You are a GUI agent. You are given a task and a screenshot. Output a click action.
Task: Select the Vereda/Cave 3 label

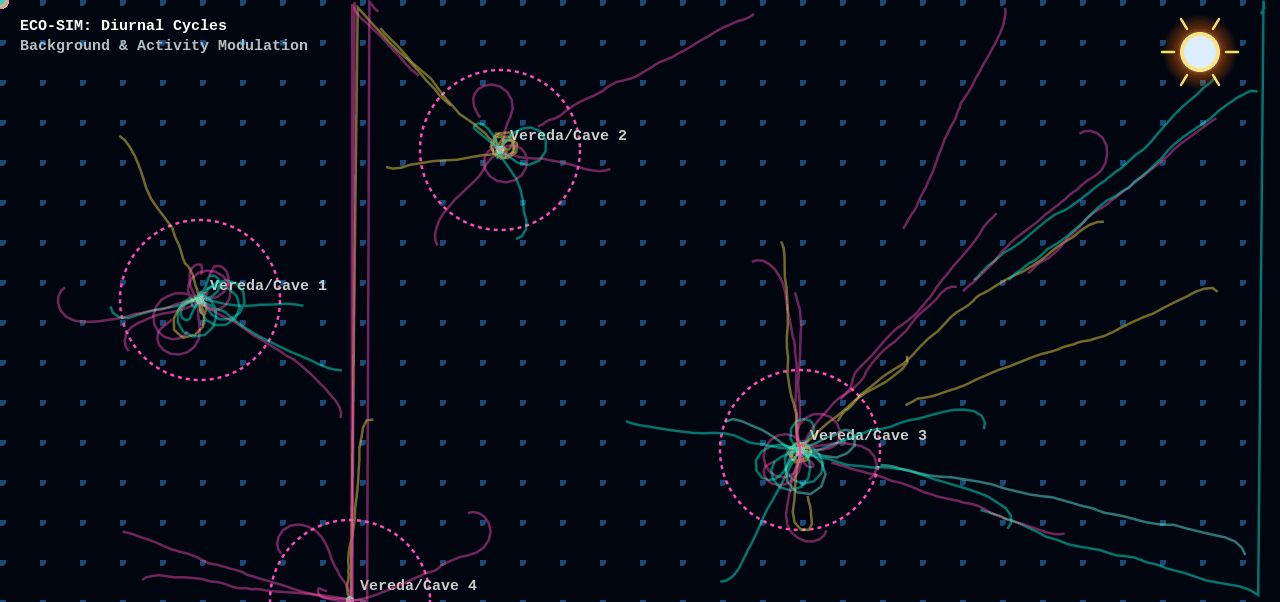868,436
